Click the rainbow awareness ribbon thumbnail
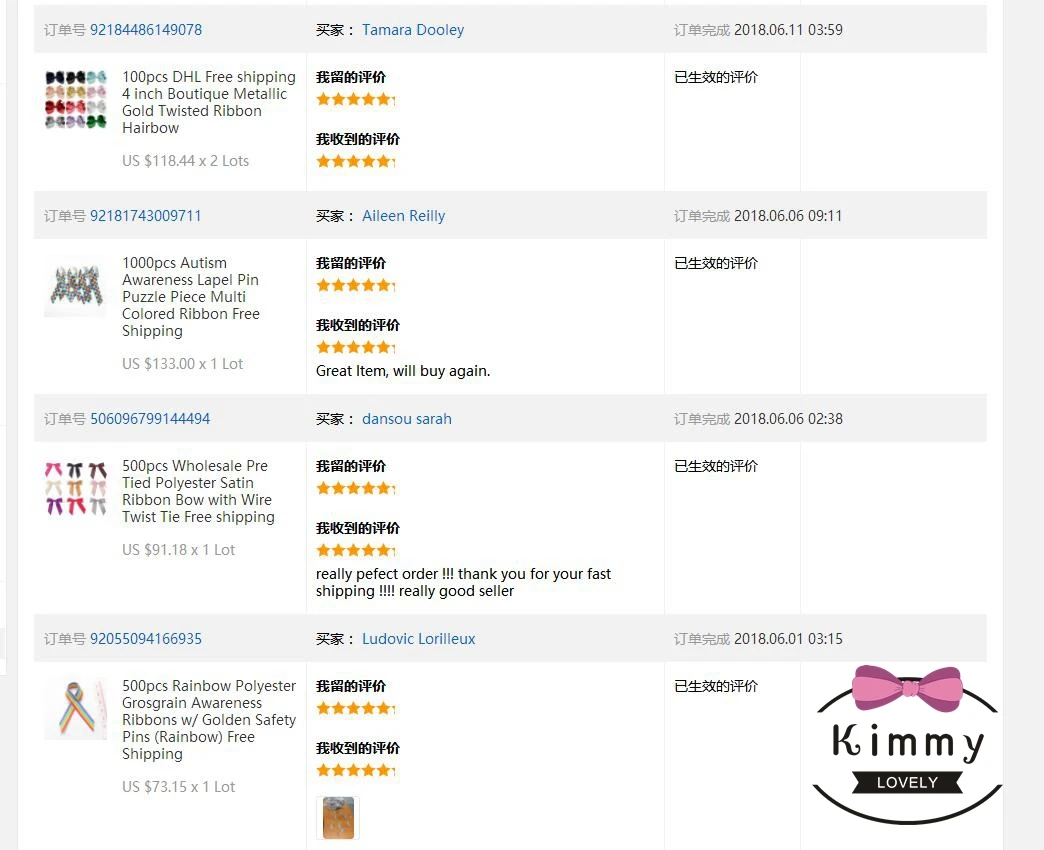Viewport: 1044px width, 850px height. [x=75, y=708]
